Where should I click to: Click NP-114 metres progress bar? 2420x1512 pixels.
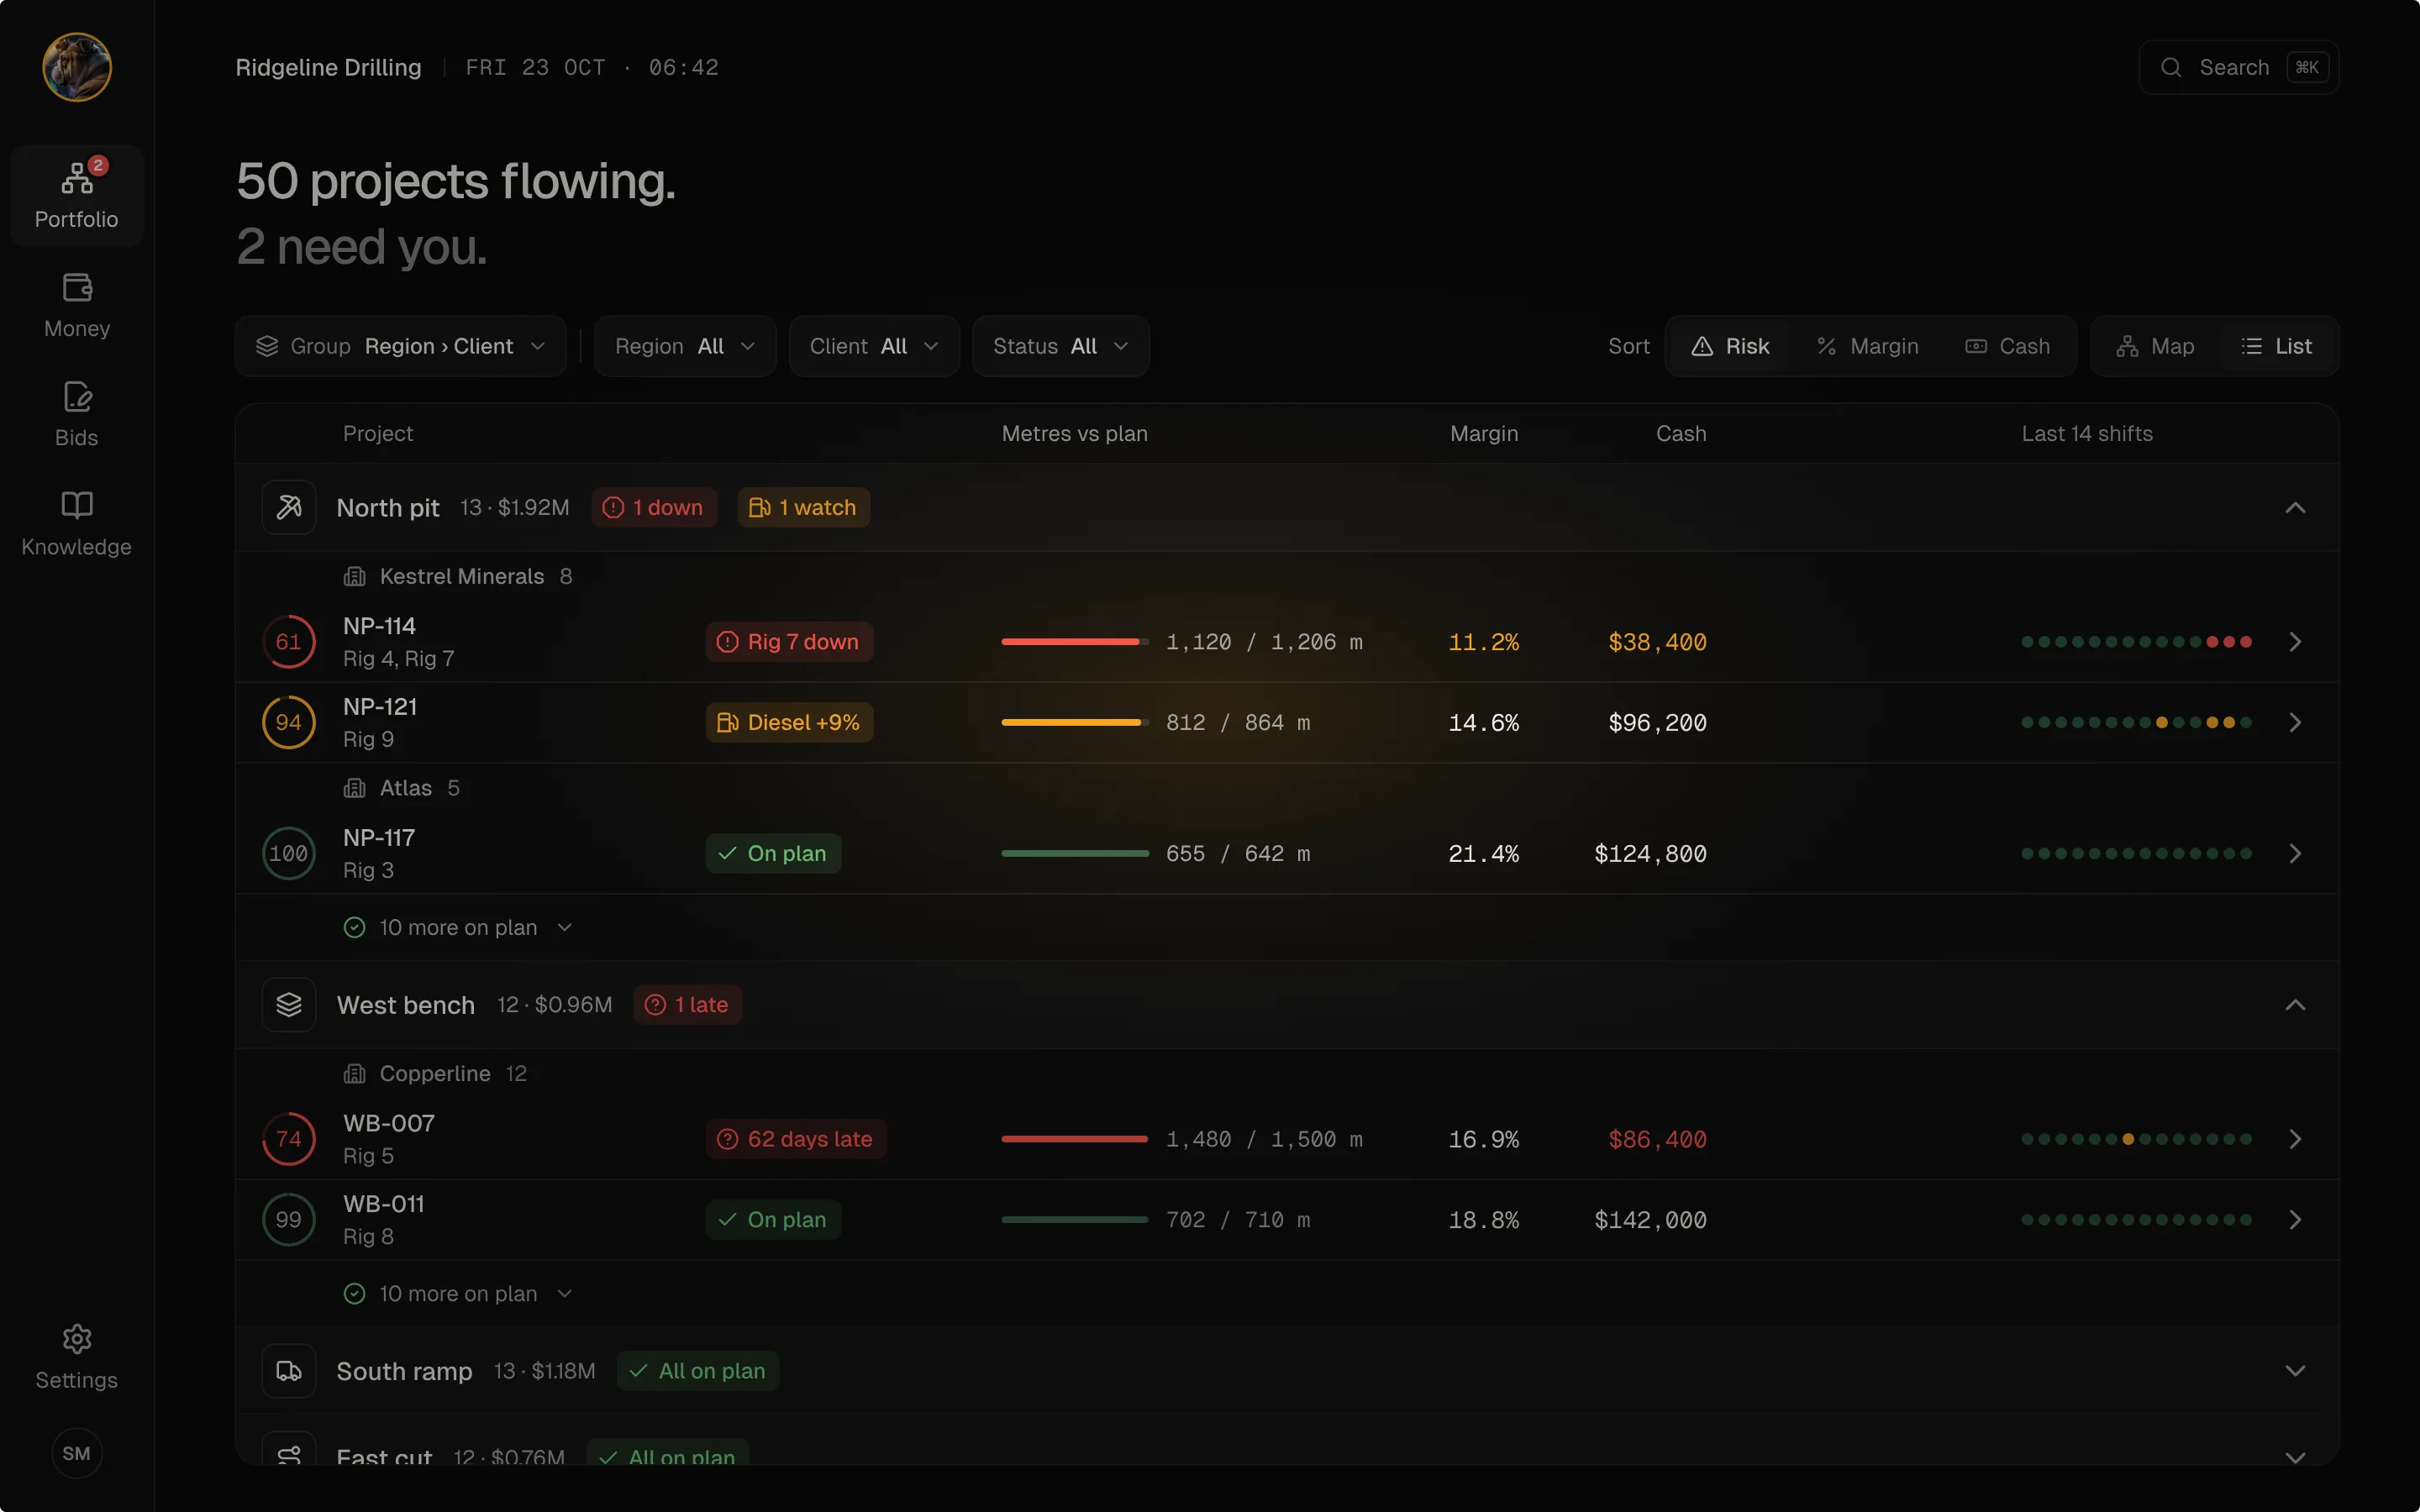(1075, 642)
